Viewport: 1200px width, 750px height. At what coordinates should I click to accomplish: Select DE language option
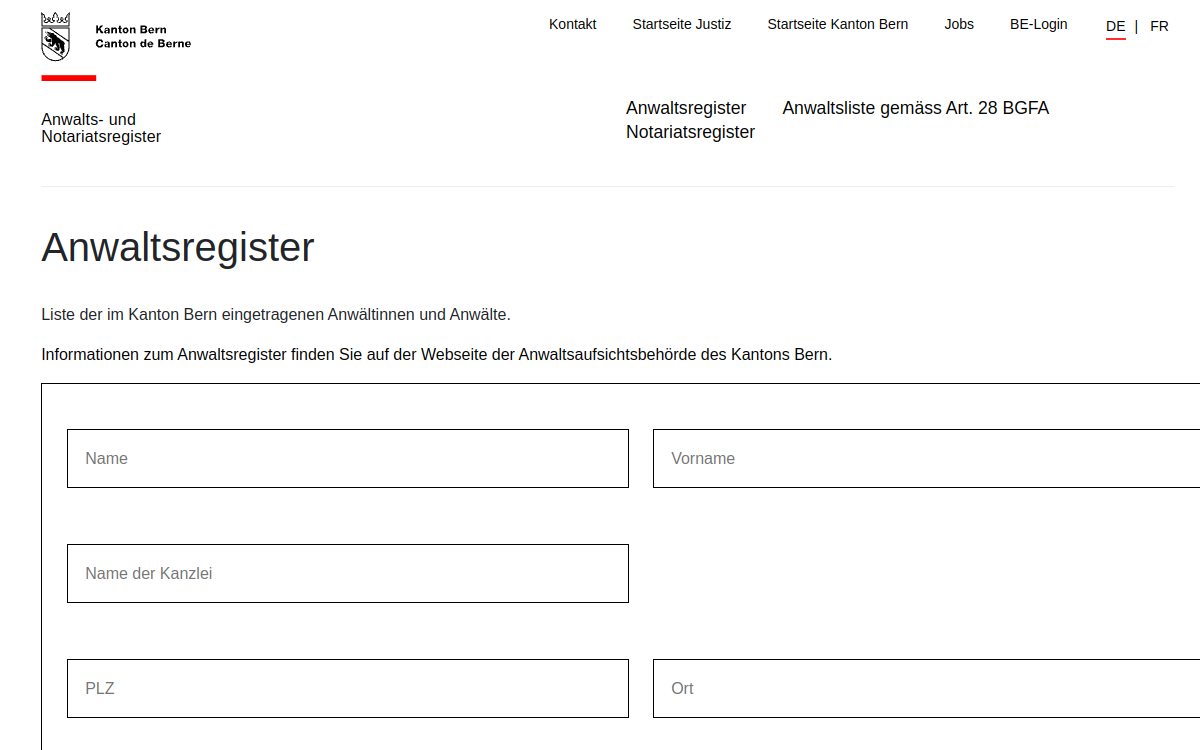(x=1116, y=27)
